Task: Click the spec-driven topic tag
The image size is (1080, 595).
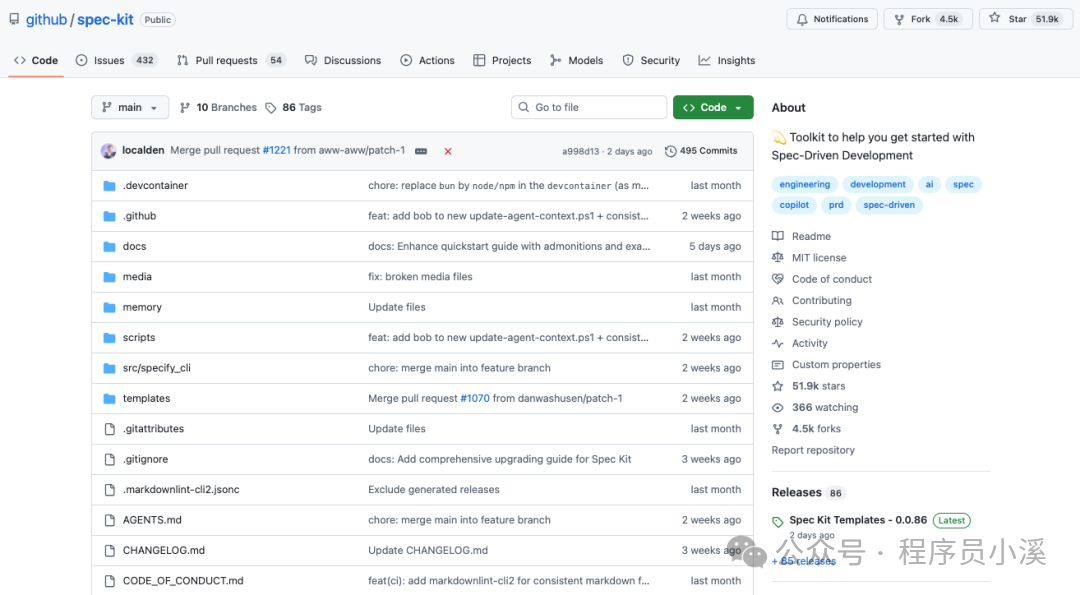Action: tap(888, 205)
